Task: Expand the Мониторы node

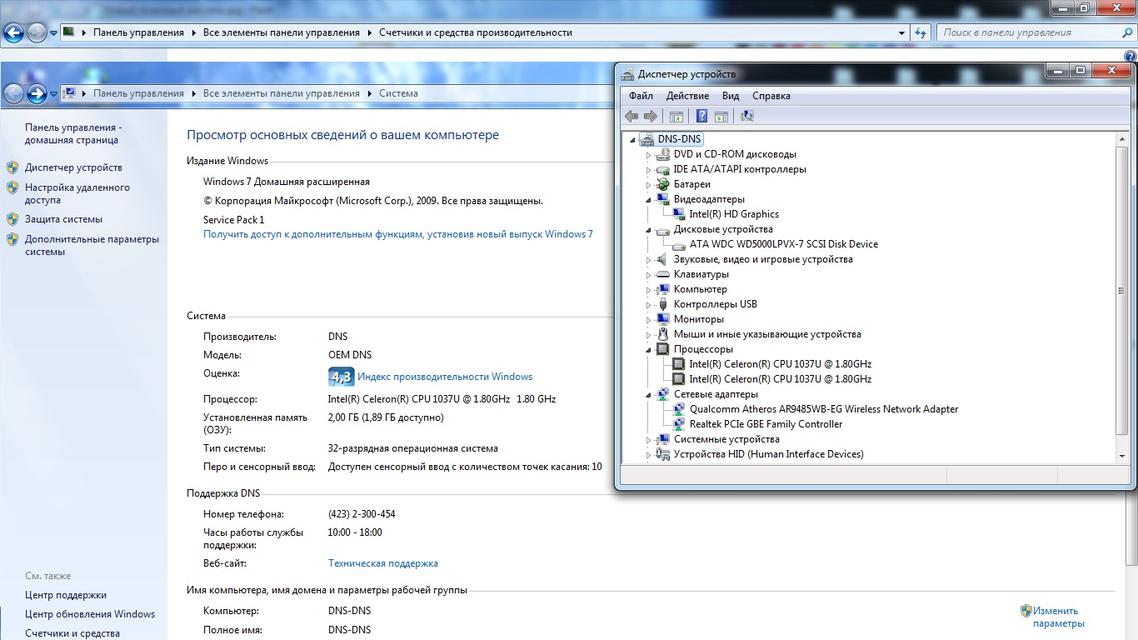Action: pos(648,320)
